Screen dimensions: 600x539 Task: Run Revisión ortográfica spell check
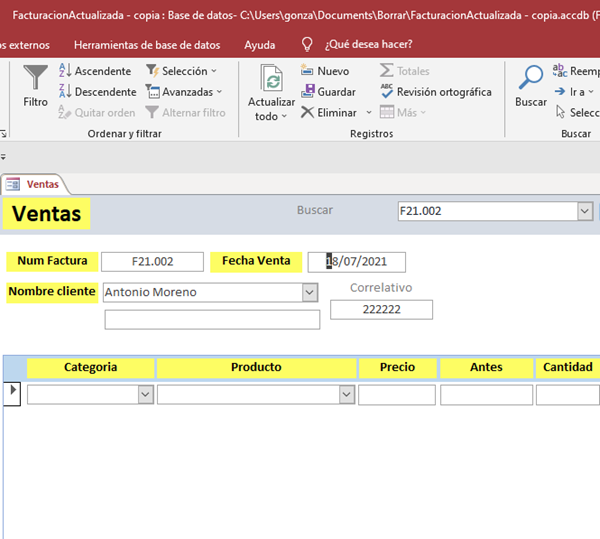click(436, 92)
